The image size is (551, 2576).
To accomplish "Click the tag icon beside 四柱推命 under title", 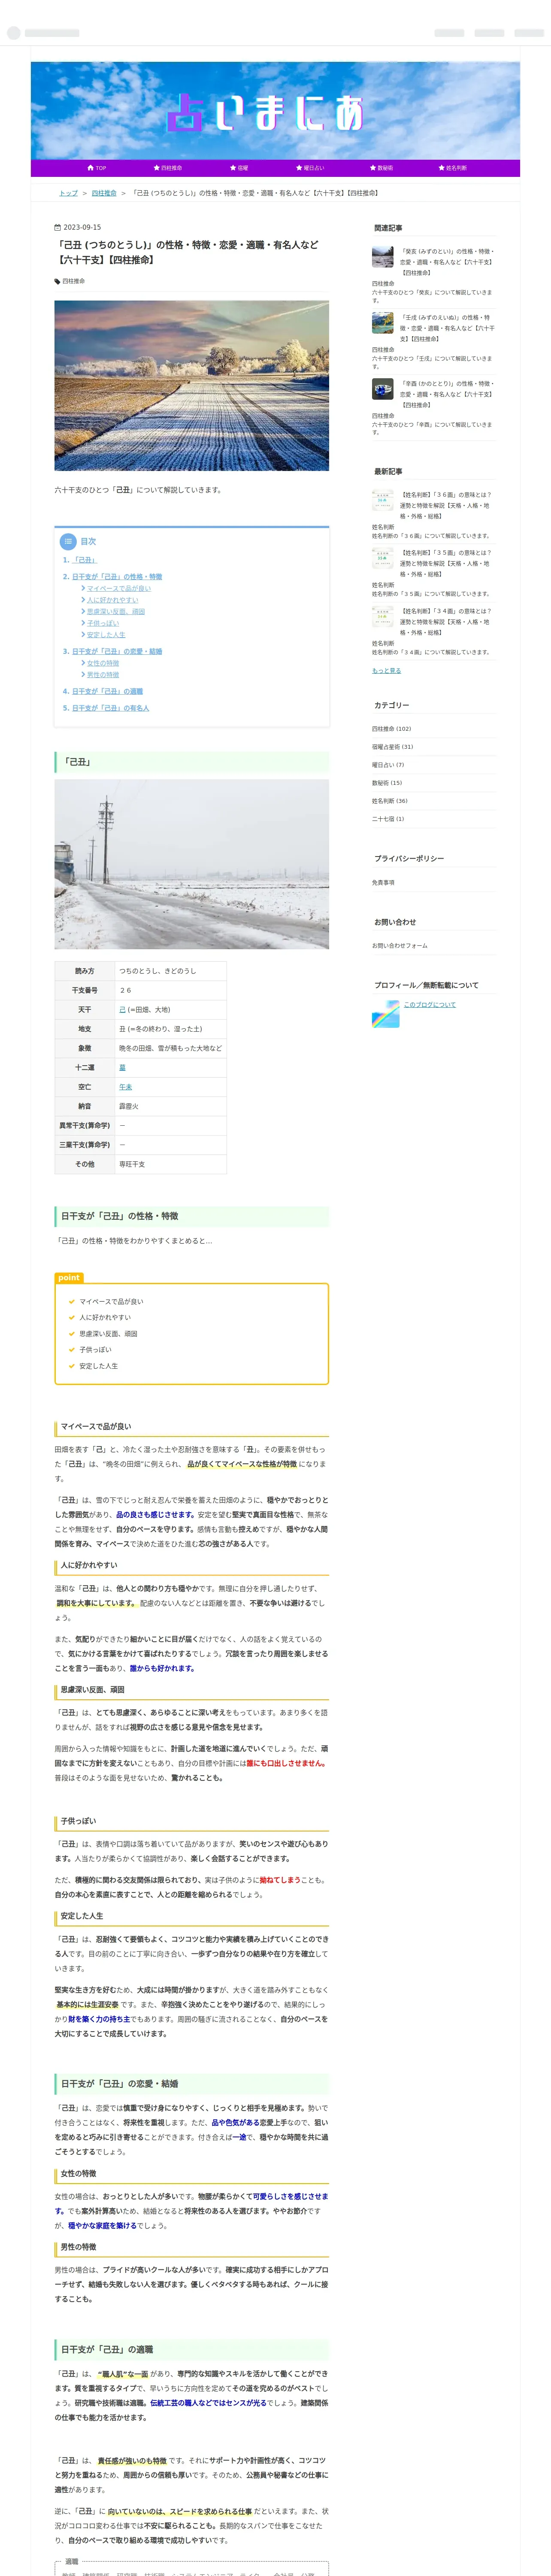I will coord(57,281).
